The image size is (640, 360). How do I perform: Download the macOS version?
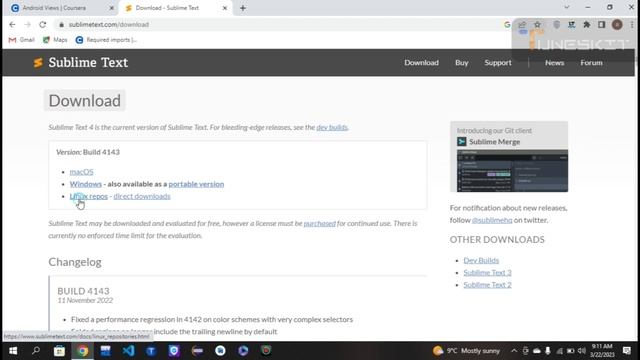point(81,172)
